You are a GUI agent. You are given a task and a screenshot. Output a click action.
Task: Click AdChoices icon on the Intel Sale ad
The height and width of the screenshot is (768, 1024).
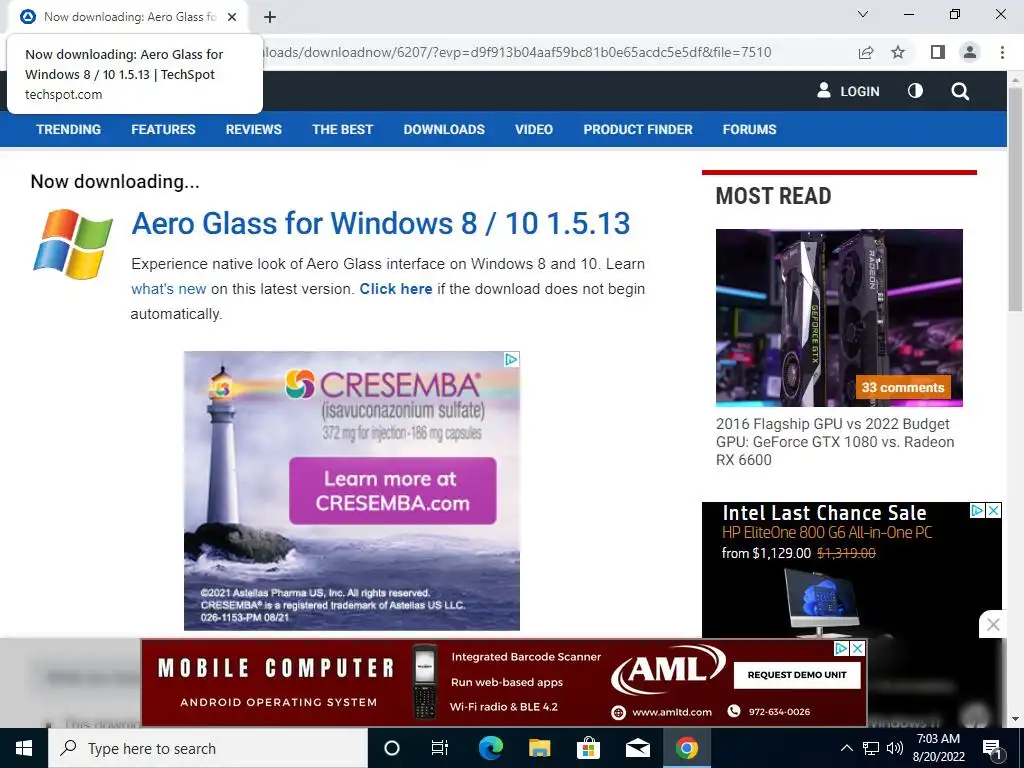pos(977,510)
